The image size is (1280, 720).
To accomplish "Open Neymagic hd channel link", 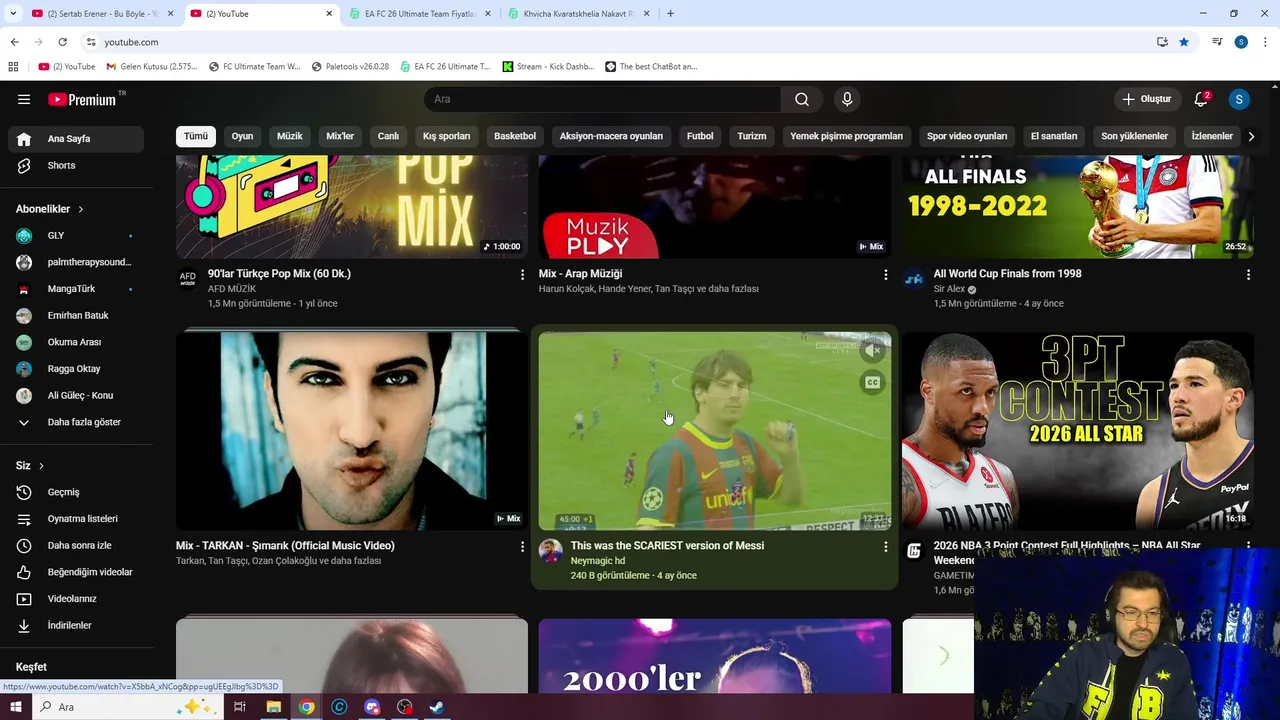I will click(597, 561).
